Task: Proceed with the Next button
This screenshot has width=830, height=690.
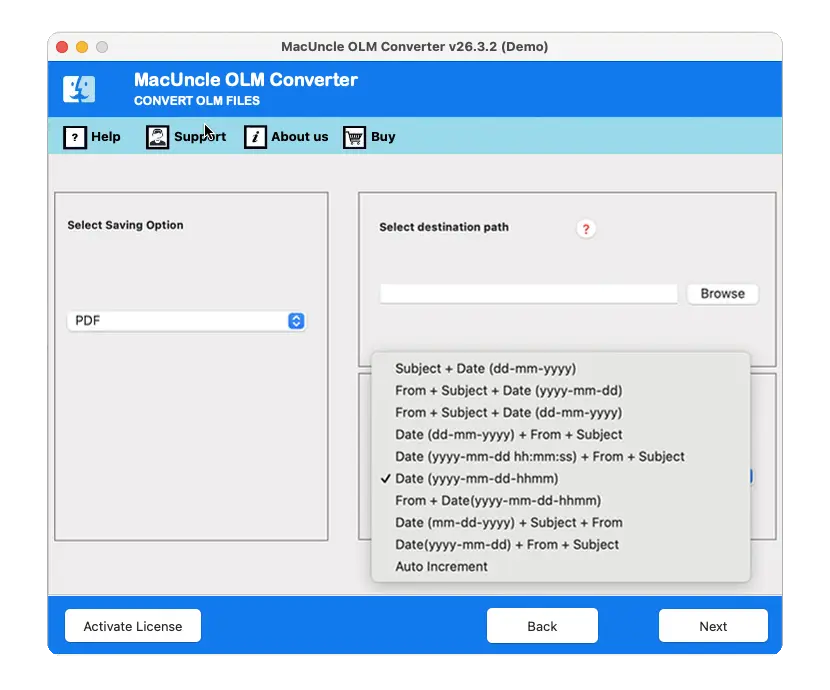Action: coord(713,626)
